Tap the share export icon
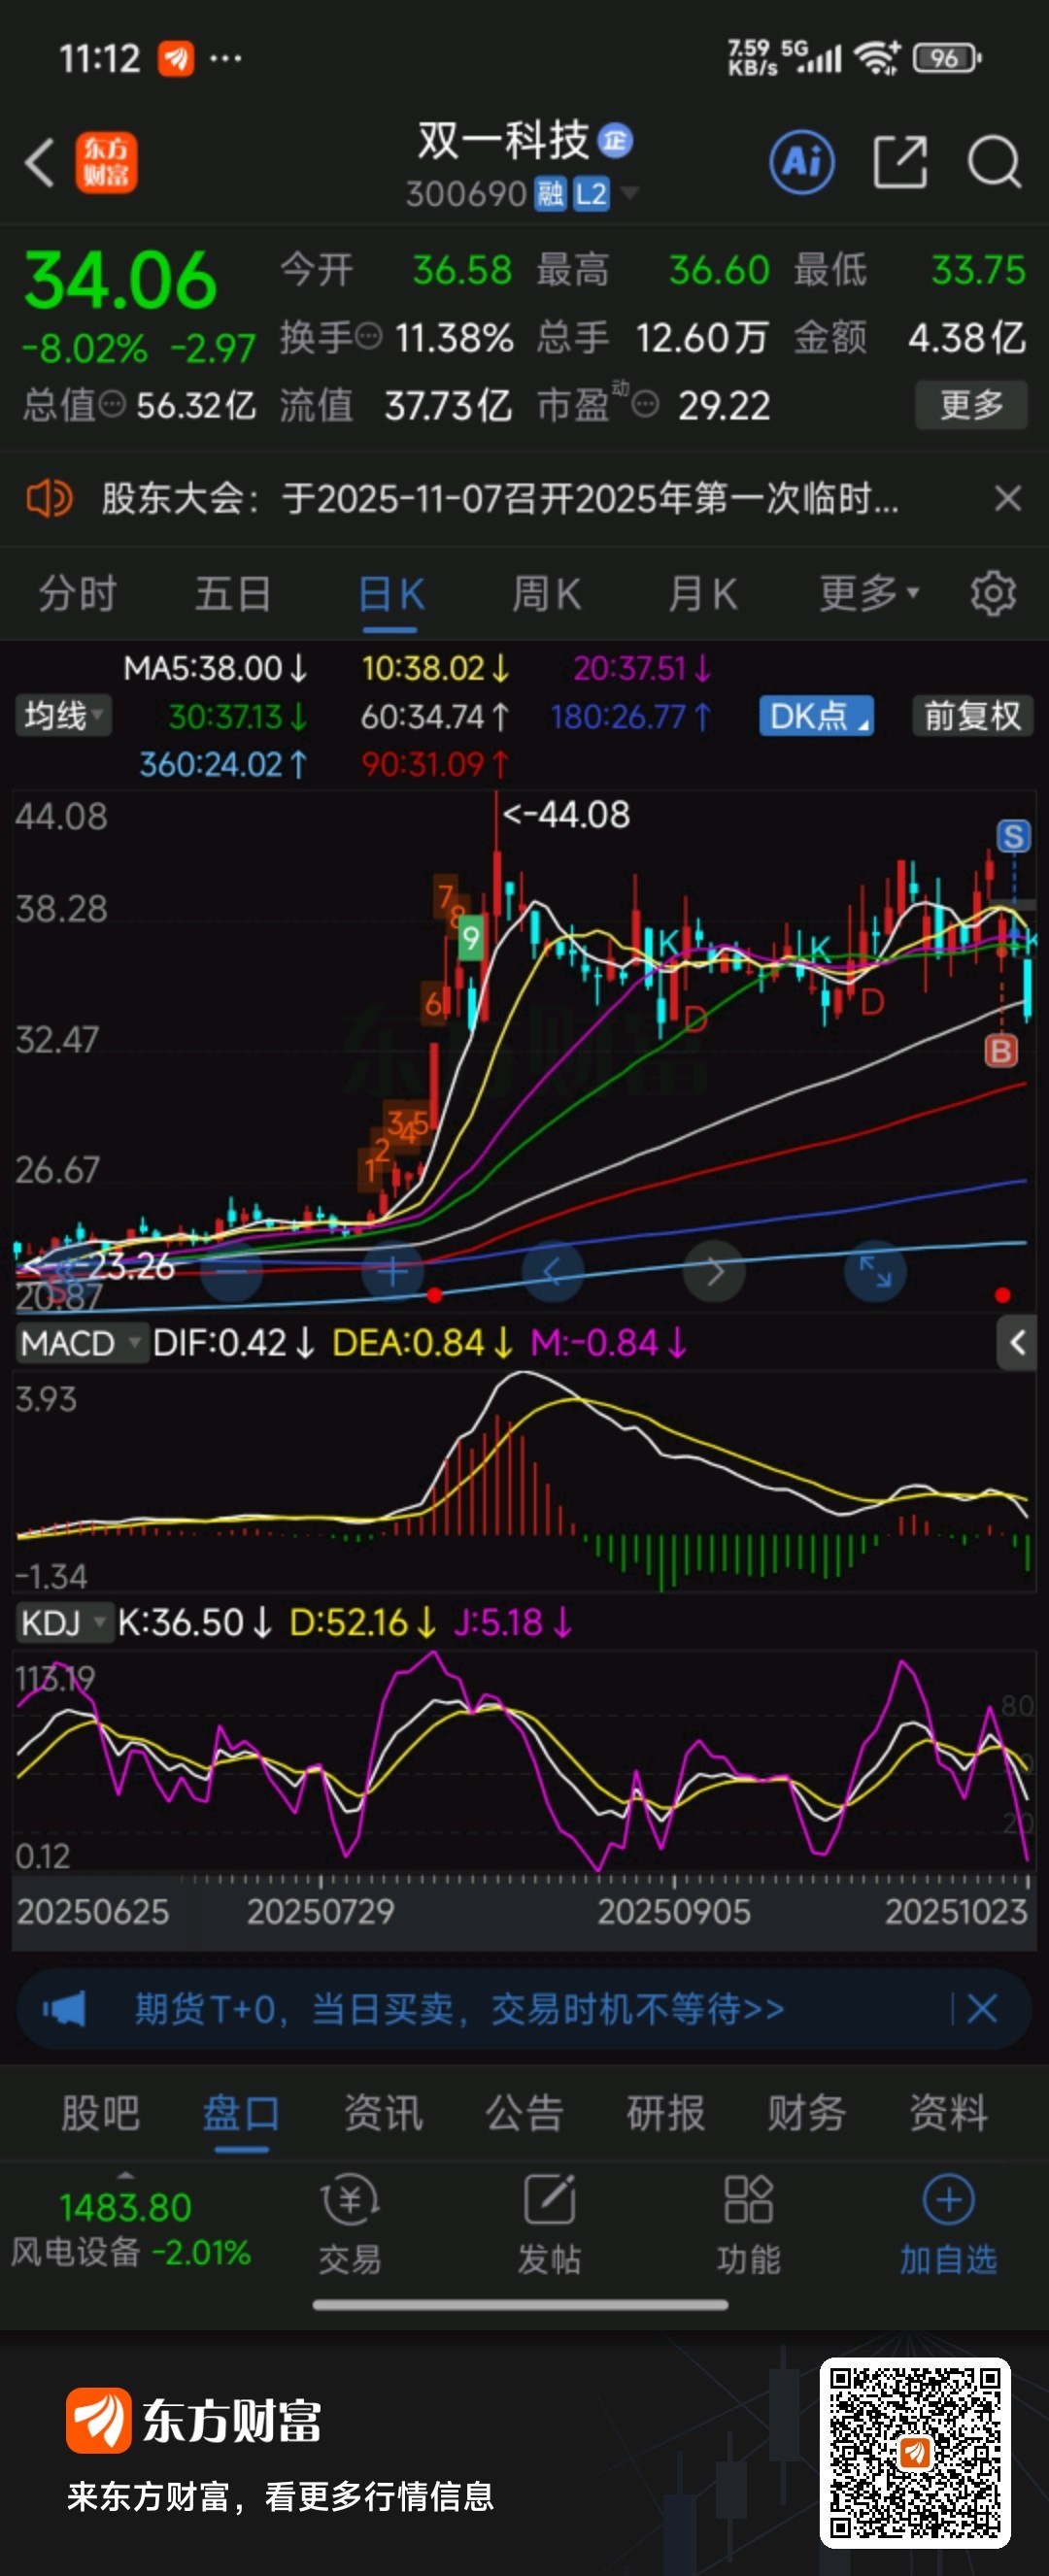 (x=900, y=161)
